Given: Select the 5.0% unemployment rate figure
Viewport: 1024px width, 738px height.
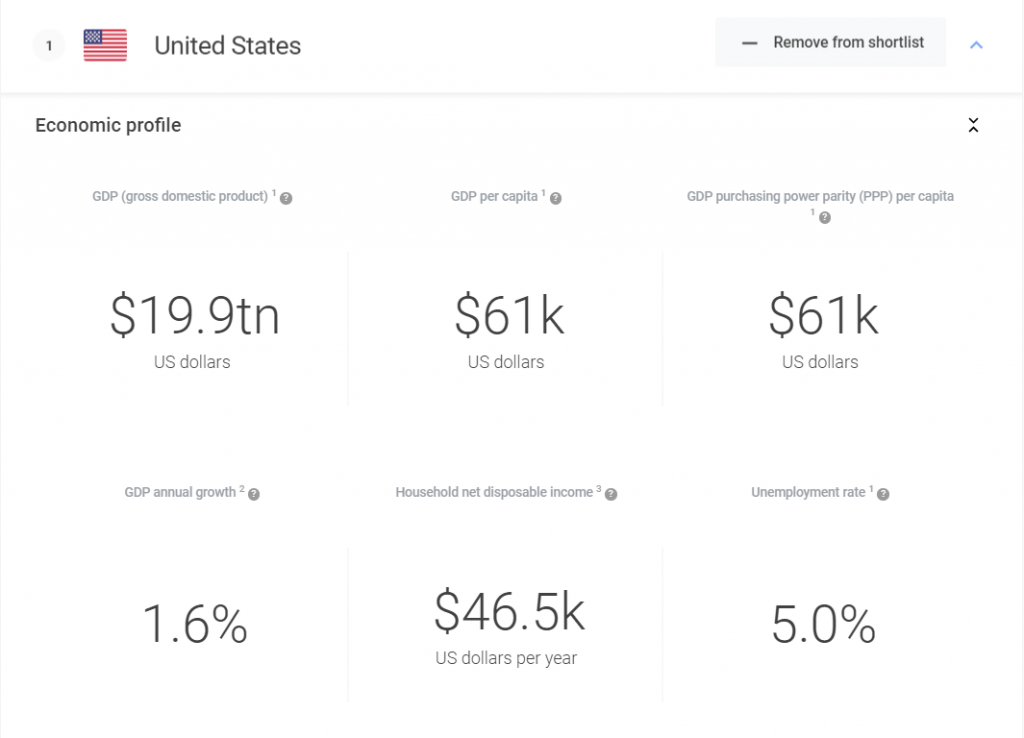Looking at the screenshot, I should (823, 625).
